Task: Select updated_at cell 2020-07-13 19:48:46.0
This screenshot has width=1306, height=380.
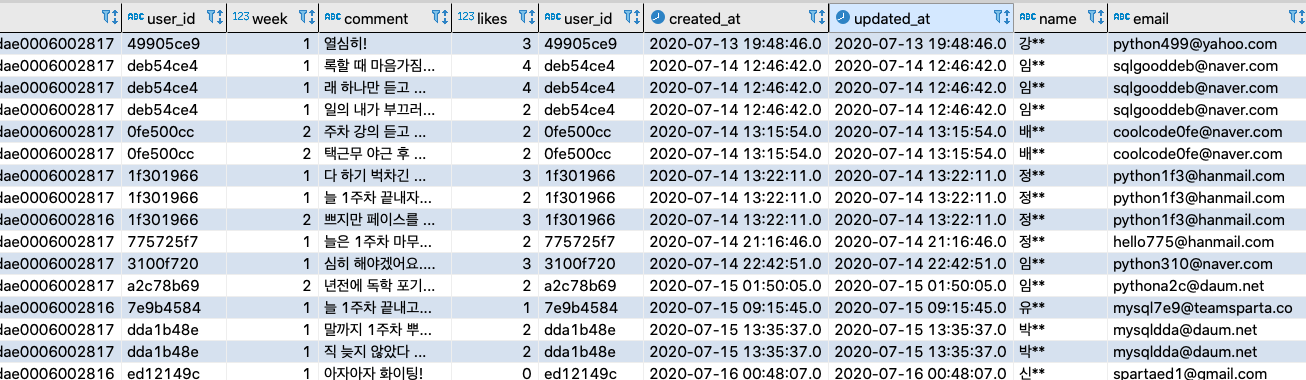Action: (920, 43)
